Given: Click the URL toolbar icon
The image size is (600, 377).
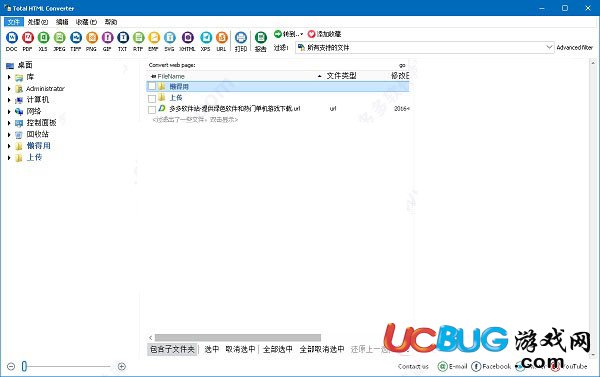Looking at the screenshot, I should [222, 41].
